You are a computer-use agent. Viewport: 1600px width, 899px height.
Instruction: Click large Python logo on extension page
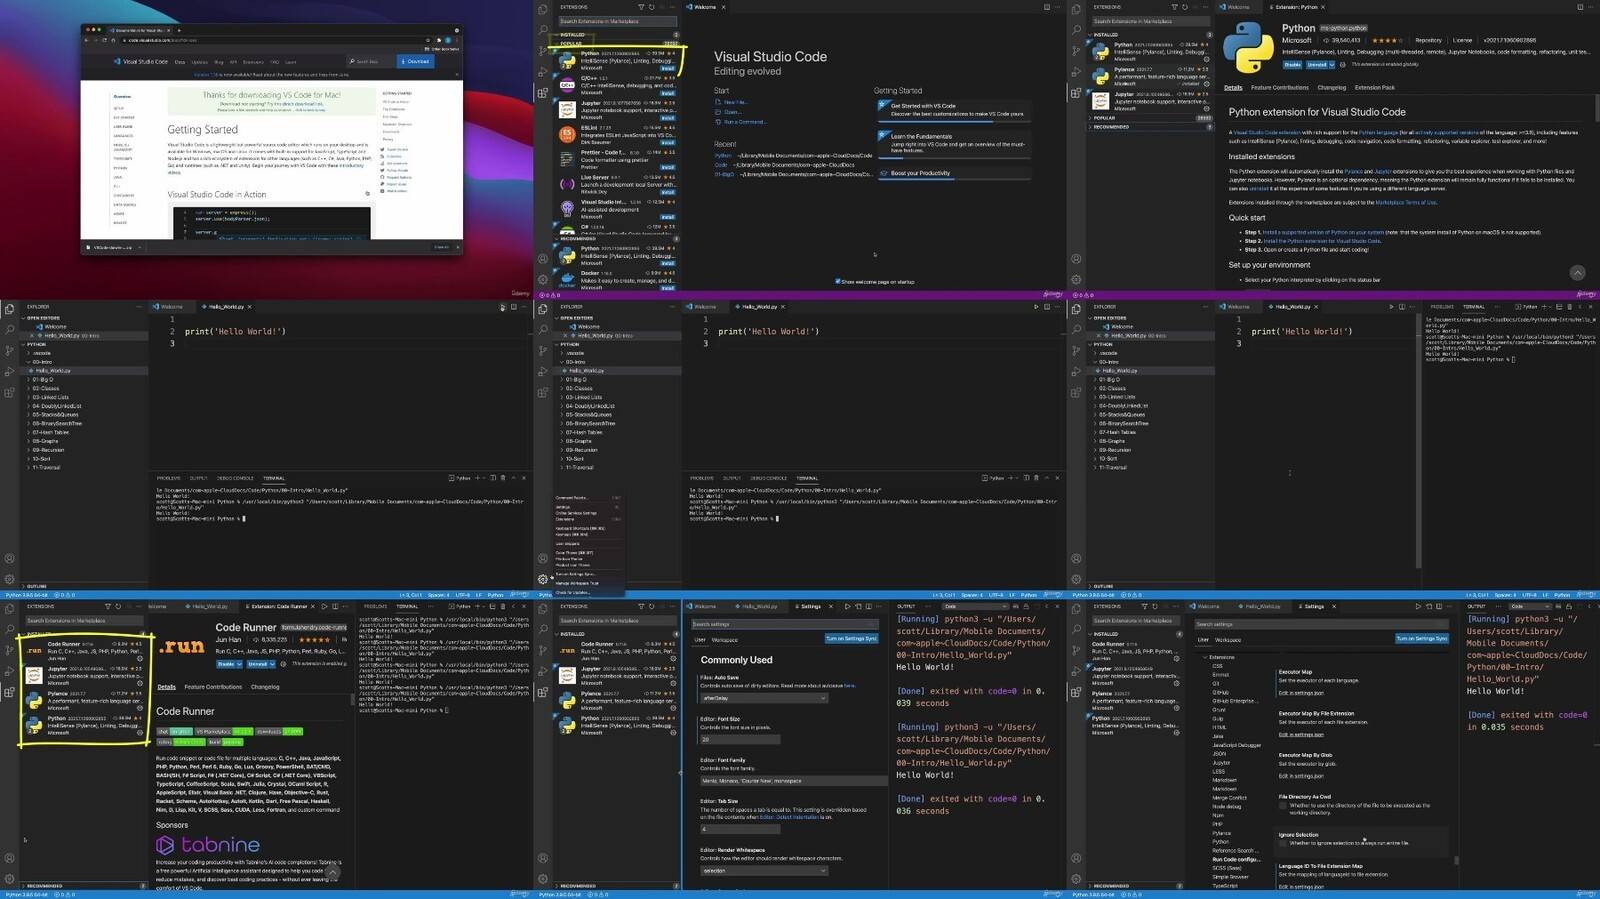(1248, 47)
